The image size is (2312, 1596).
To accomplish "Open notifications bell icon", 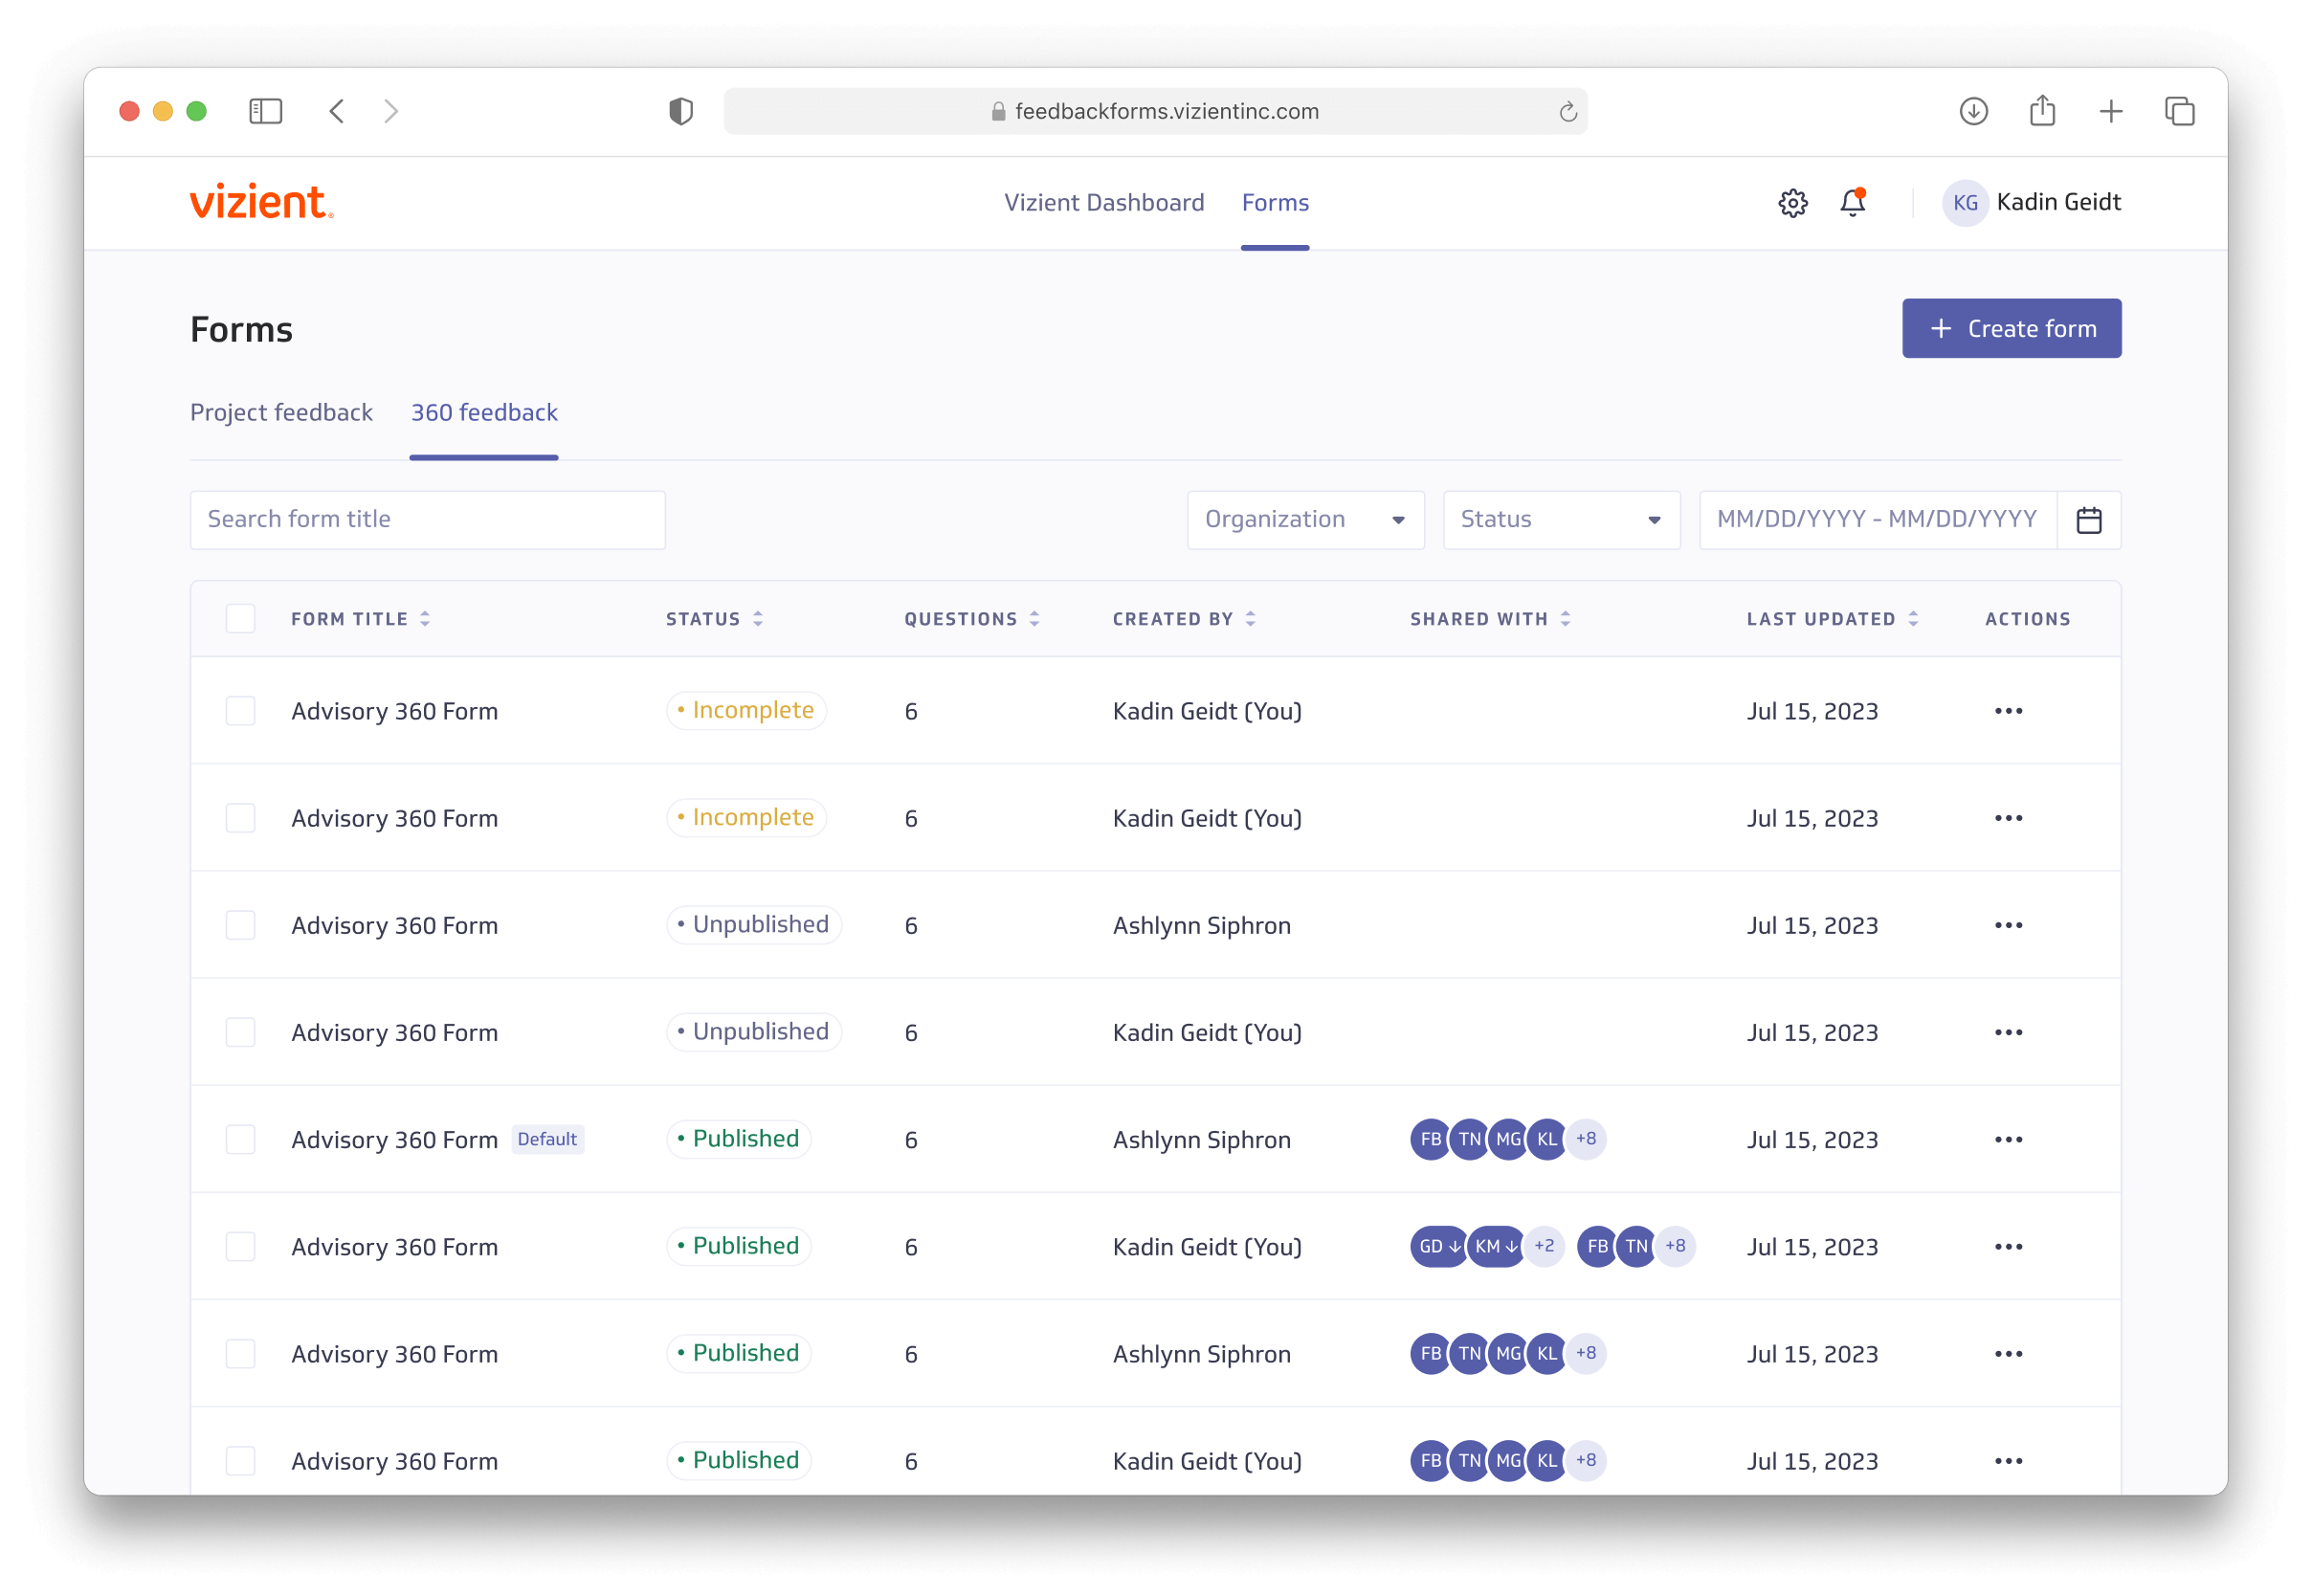I will (1852, 203).
